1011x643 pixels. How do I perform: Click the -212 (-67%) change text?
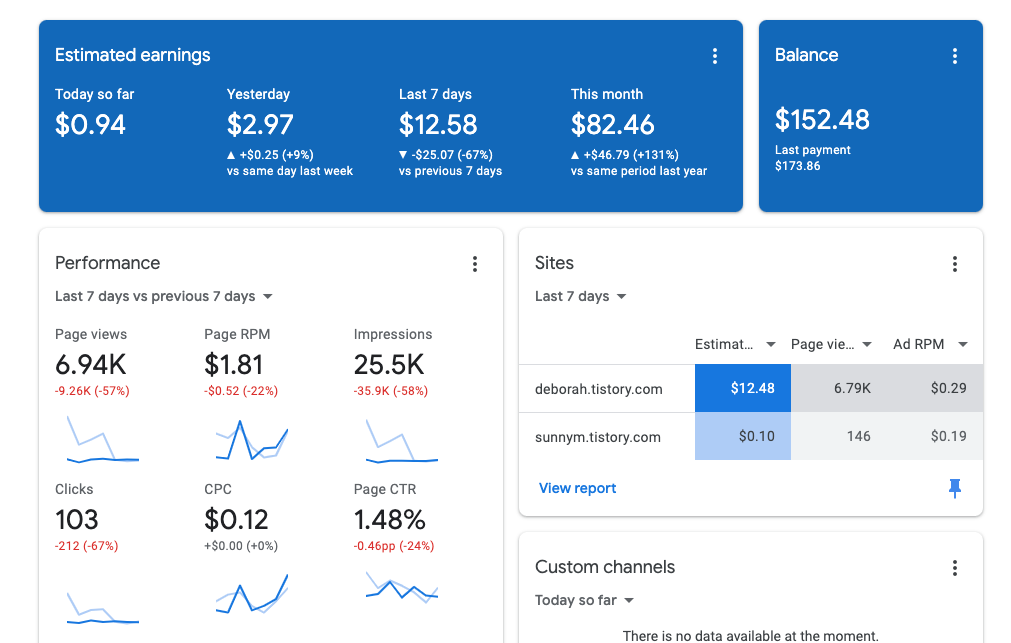tap(86, 546)
